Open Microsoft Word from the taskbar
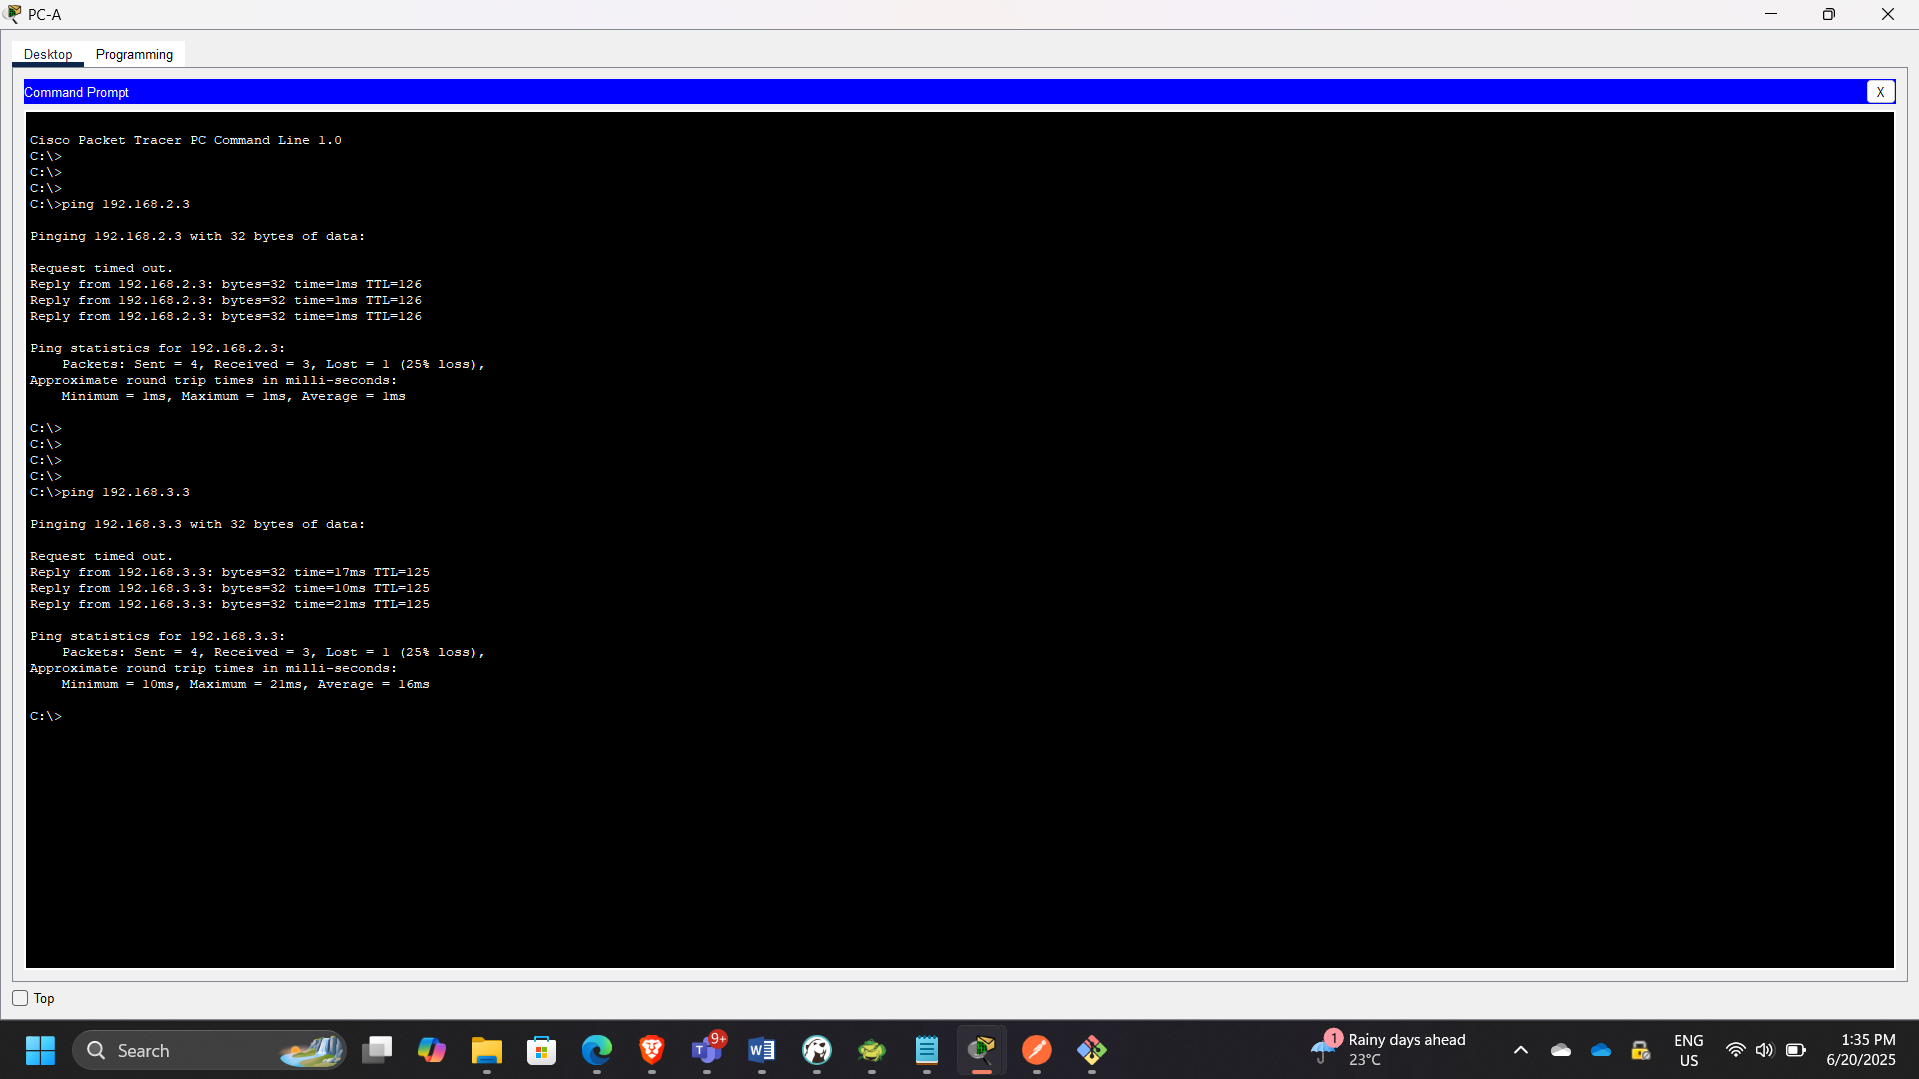 [x=762, y=1050]
